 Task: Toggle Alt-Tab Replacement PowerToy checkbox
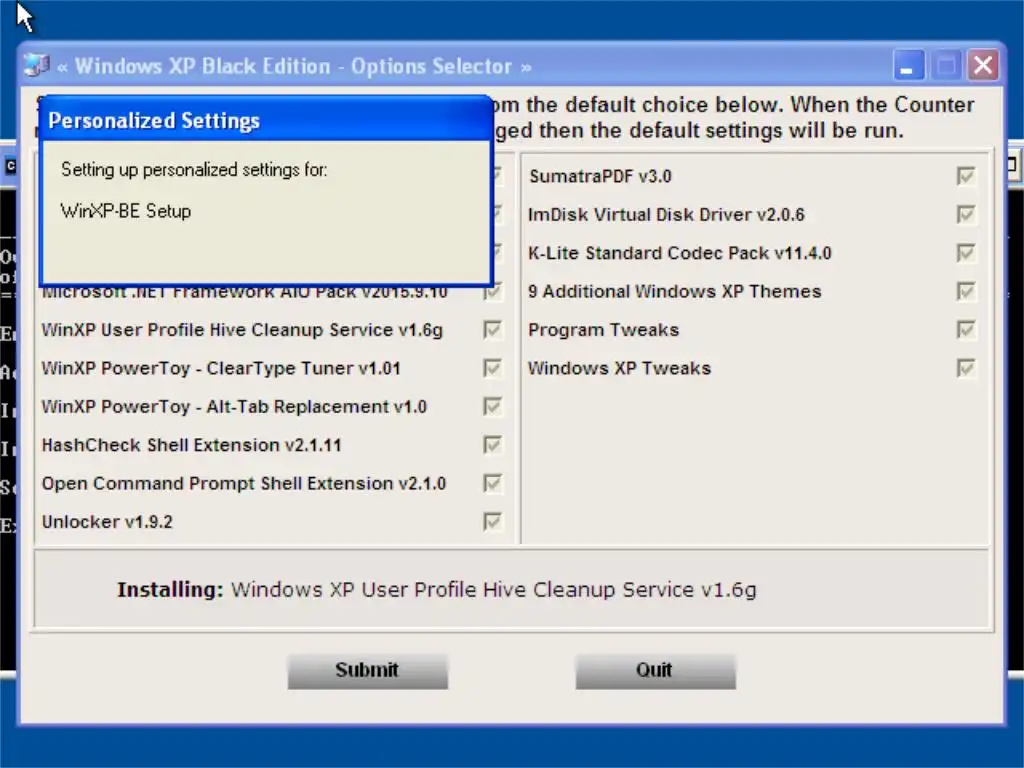coord(493,407)
